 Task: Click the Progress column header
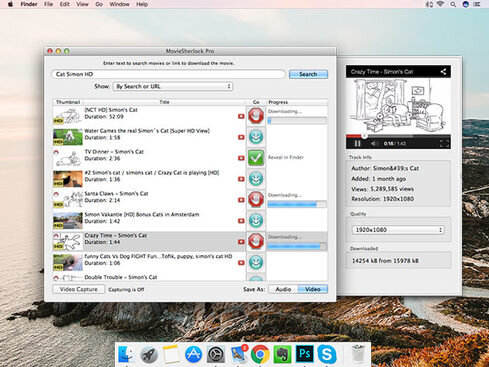(x=297, y=102)
